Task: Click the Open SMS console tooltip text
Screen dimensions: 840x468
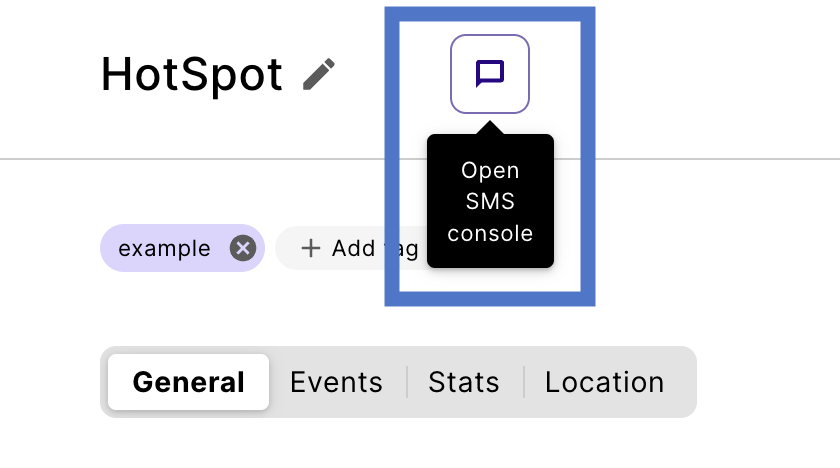Action: point(490,202)
